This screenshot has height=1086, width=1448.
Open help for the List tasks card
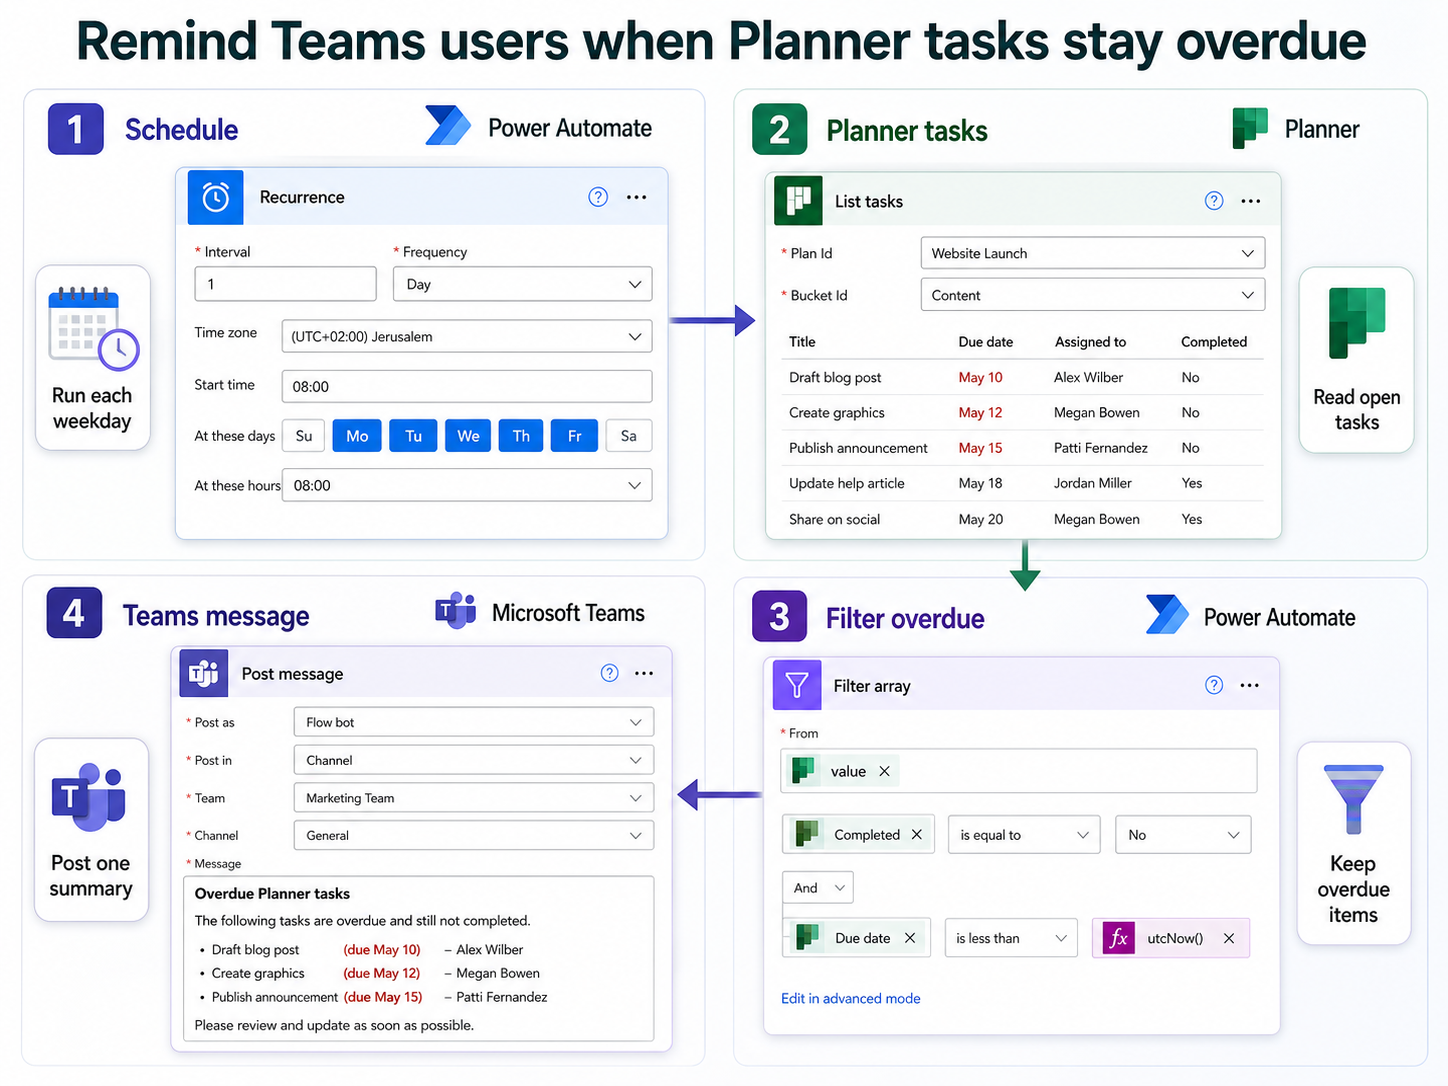tap(1214, 201)
